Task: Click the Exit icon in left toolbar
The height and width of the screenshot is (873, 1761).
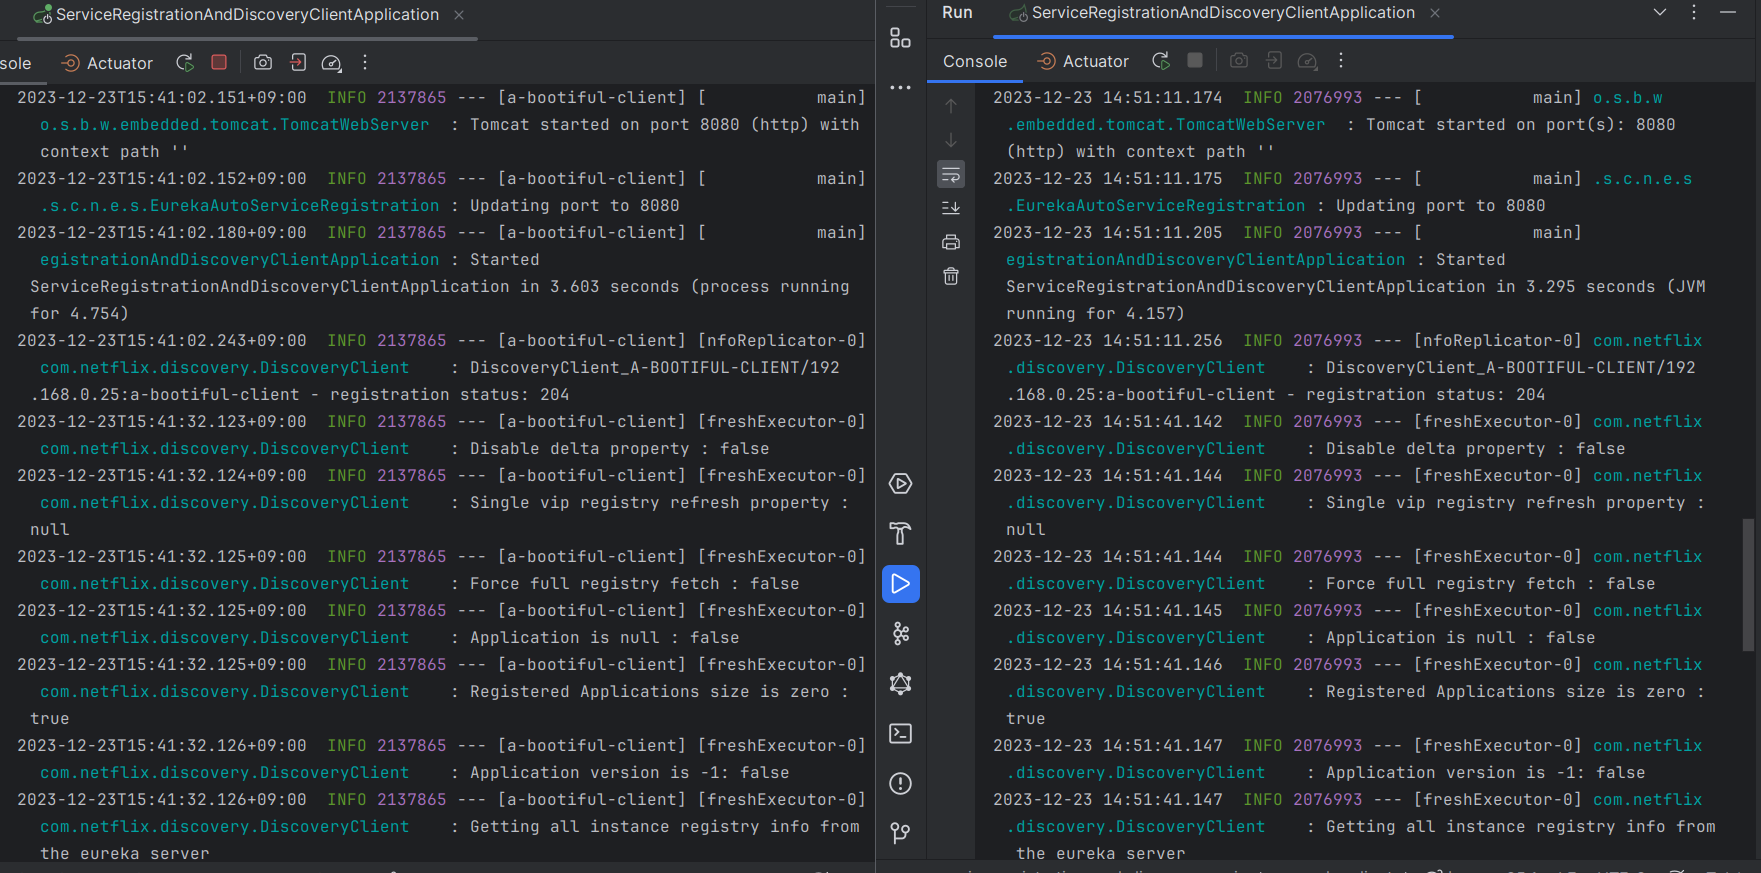Action: (x=298, y=62)
